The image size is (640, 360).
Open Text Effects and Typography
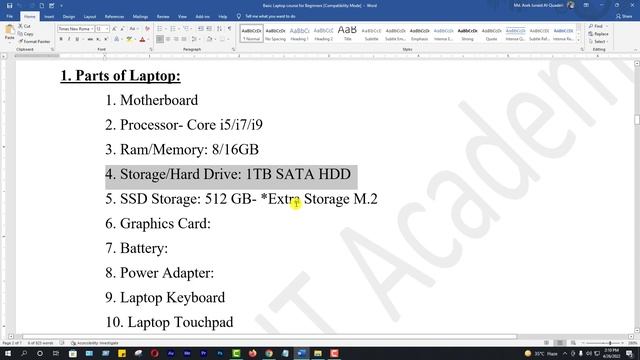click(x=116, y=39)
